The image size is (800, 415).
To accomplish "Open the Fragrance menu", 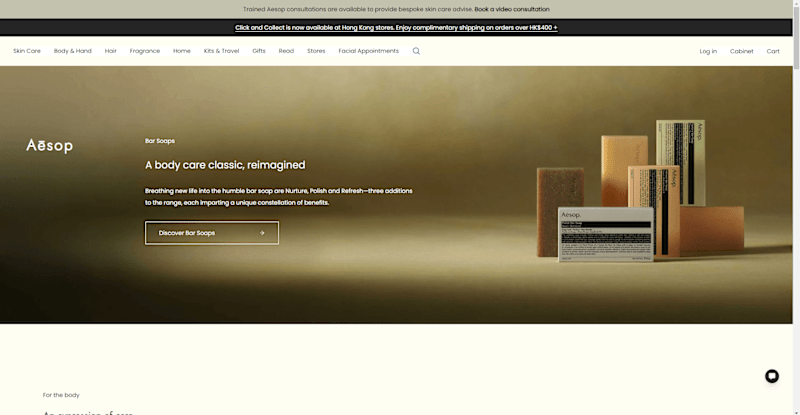I will [145, 51].
